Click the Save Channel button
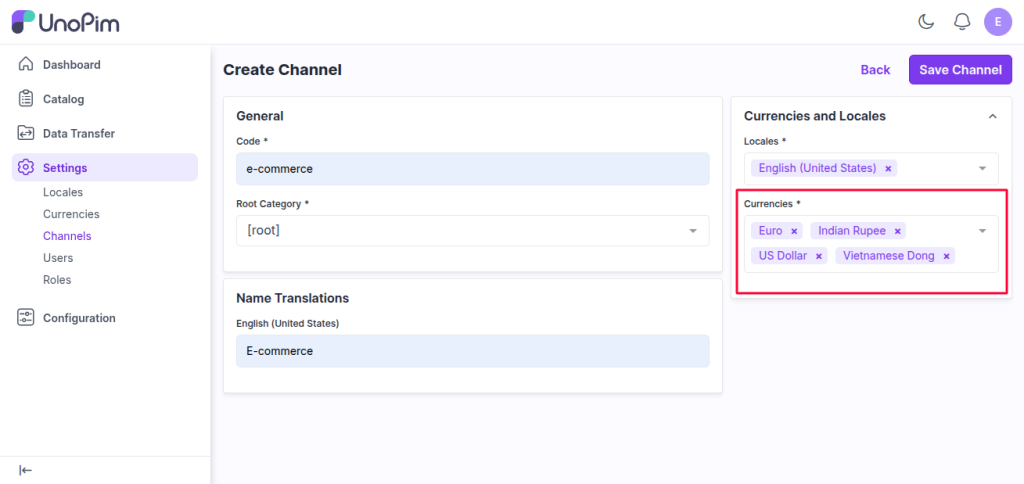 coord(960,70)
